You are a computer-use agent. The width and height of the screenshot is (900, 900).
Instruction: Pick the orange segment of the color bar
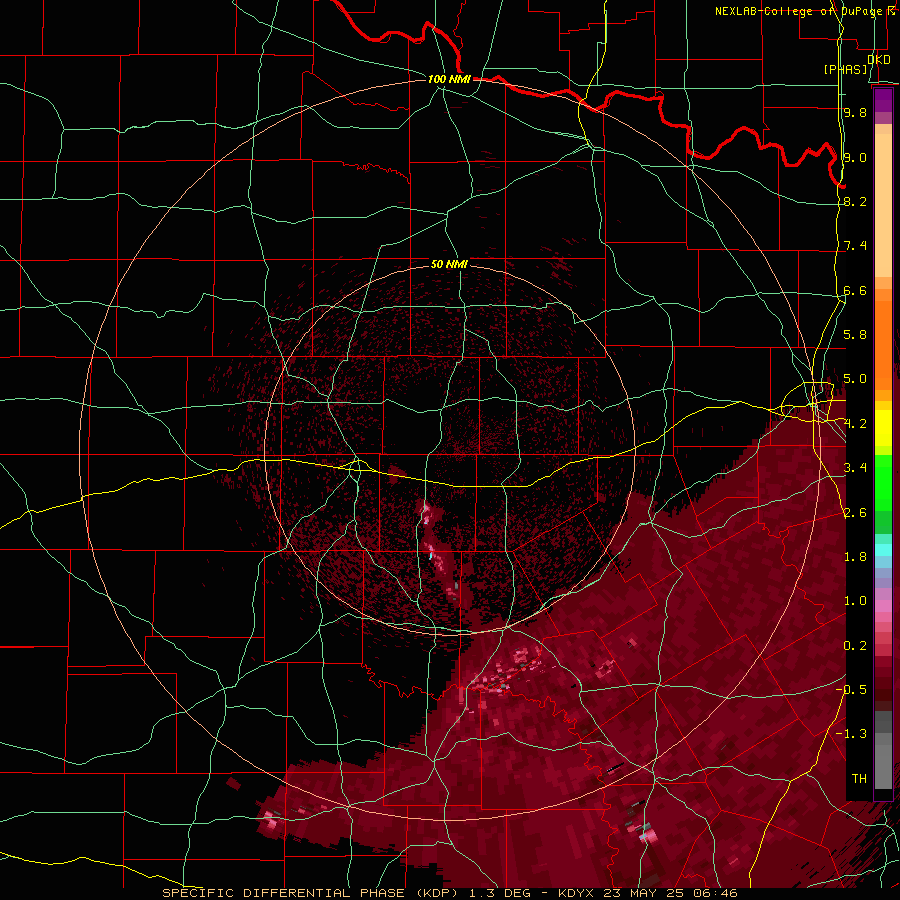click(x=883, y=344)
